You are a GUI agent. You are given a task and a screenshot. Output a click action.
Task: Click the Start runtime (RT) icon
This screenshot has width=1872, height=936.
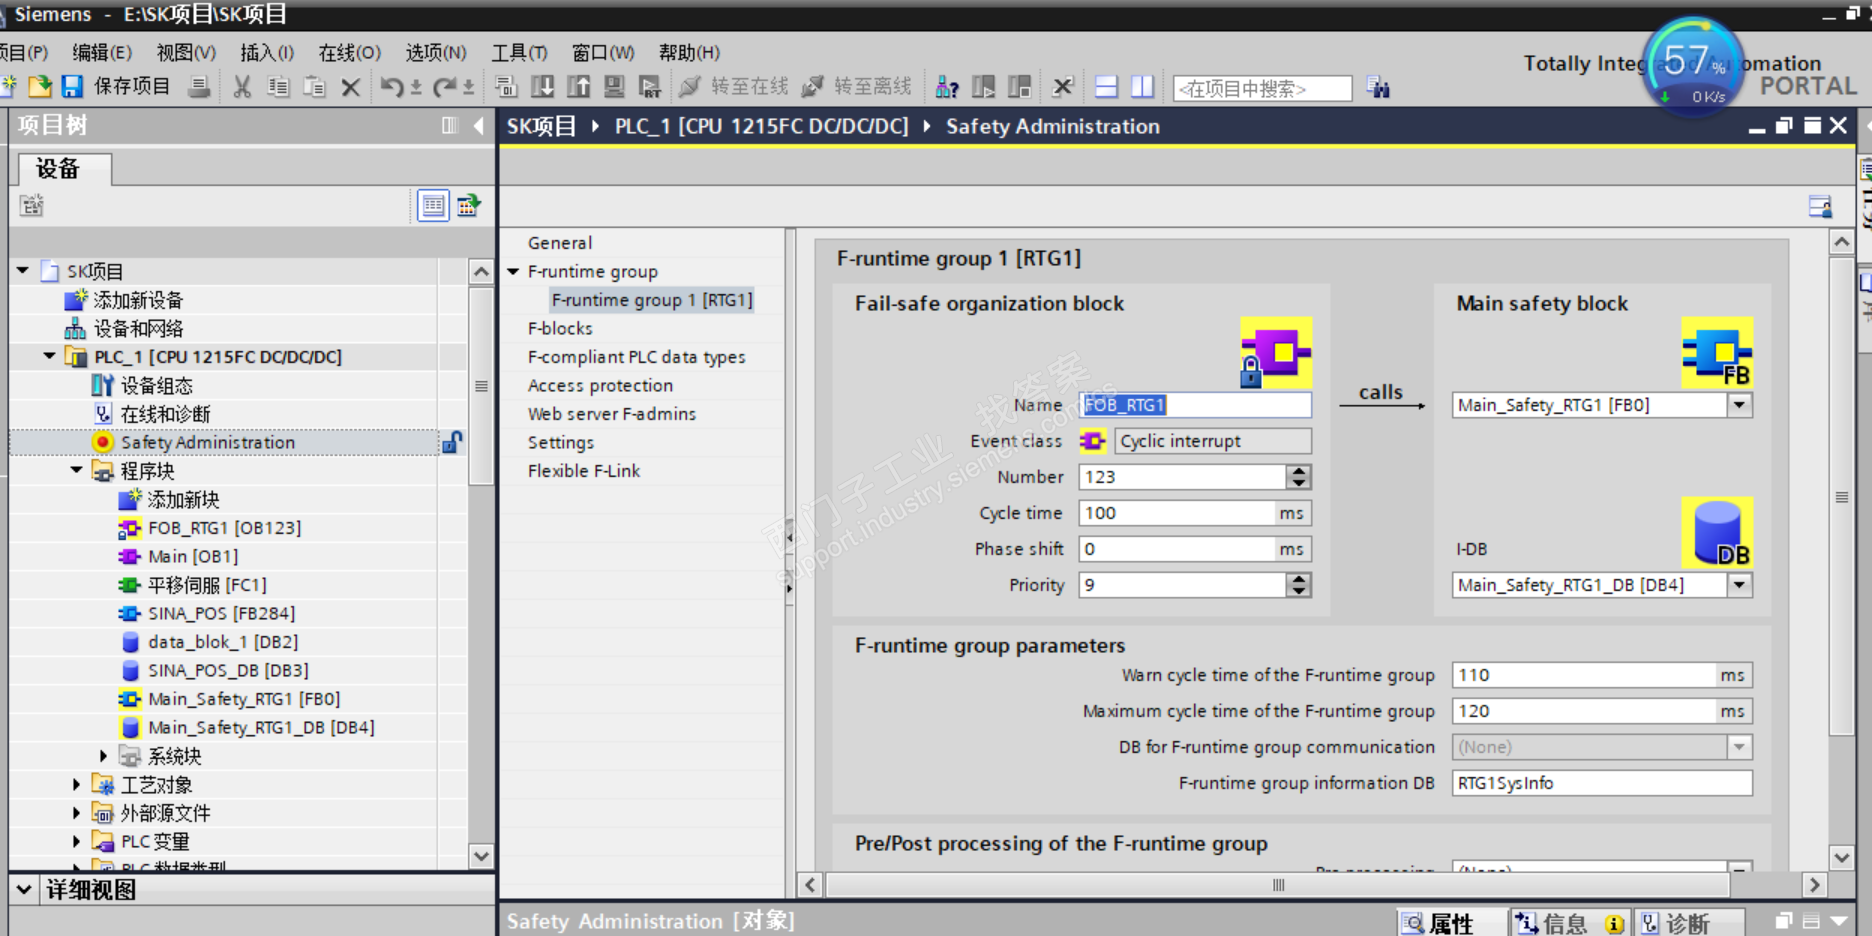pyautogui.click(x=650, y=87)
